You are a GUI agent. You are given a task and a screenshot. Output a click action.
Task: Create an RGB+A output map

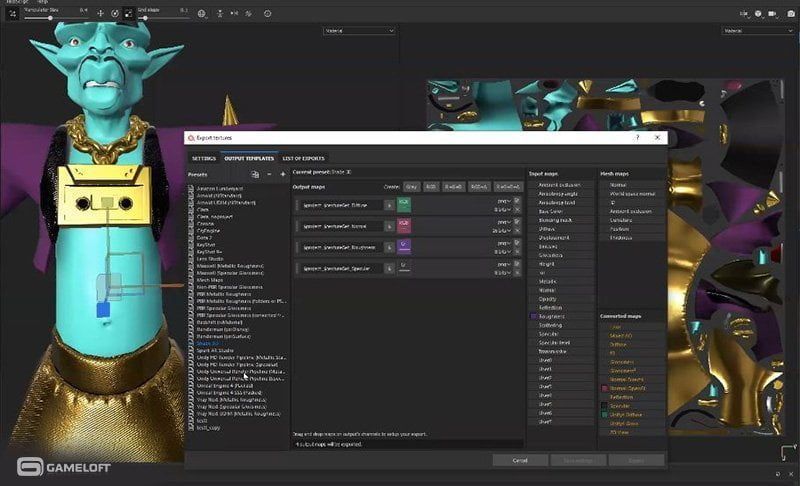[479, 187]
